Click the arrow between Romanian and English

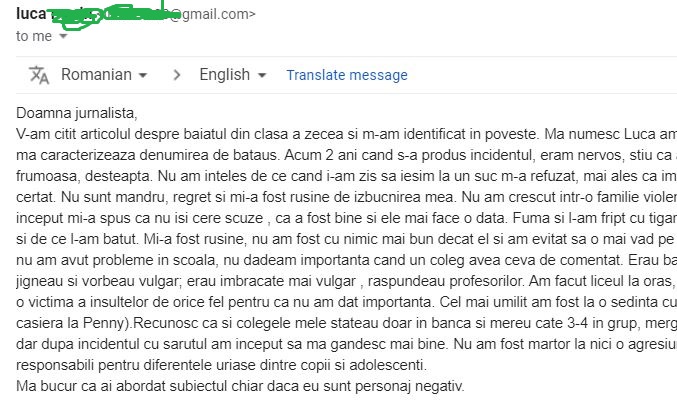176,75
